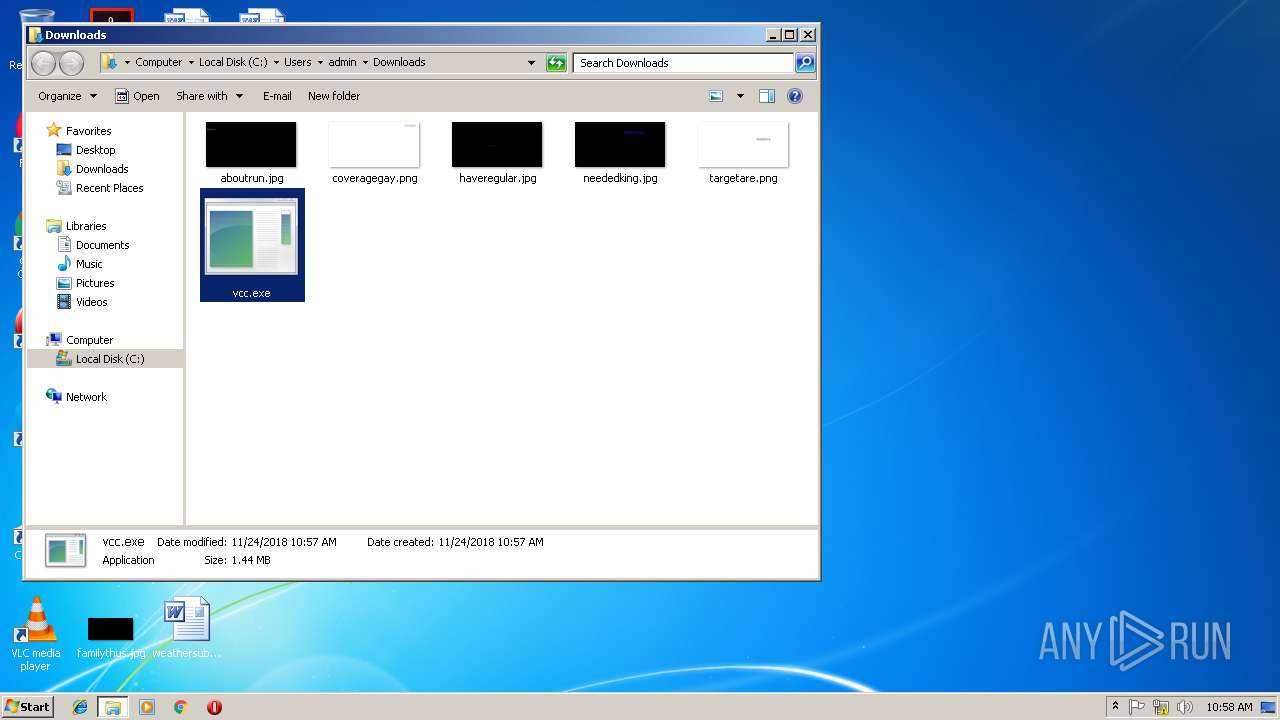Click the E-mail toolbar button
The height and width of the screenshot is (720, 1280).
(277, 96)
